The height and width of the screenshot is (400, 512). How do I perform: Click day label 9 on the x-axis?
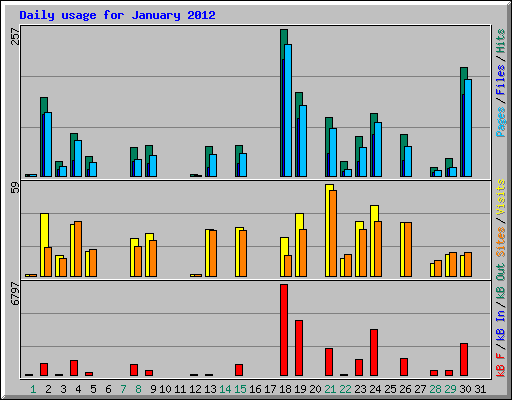[x=153, y=389]
